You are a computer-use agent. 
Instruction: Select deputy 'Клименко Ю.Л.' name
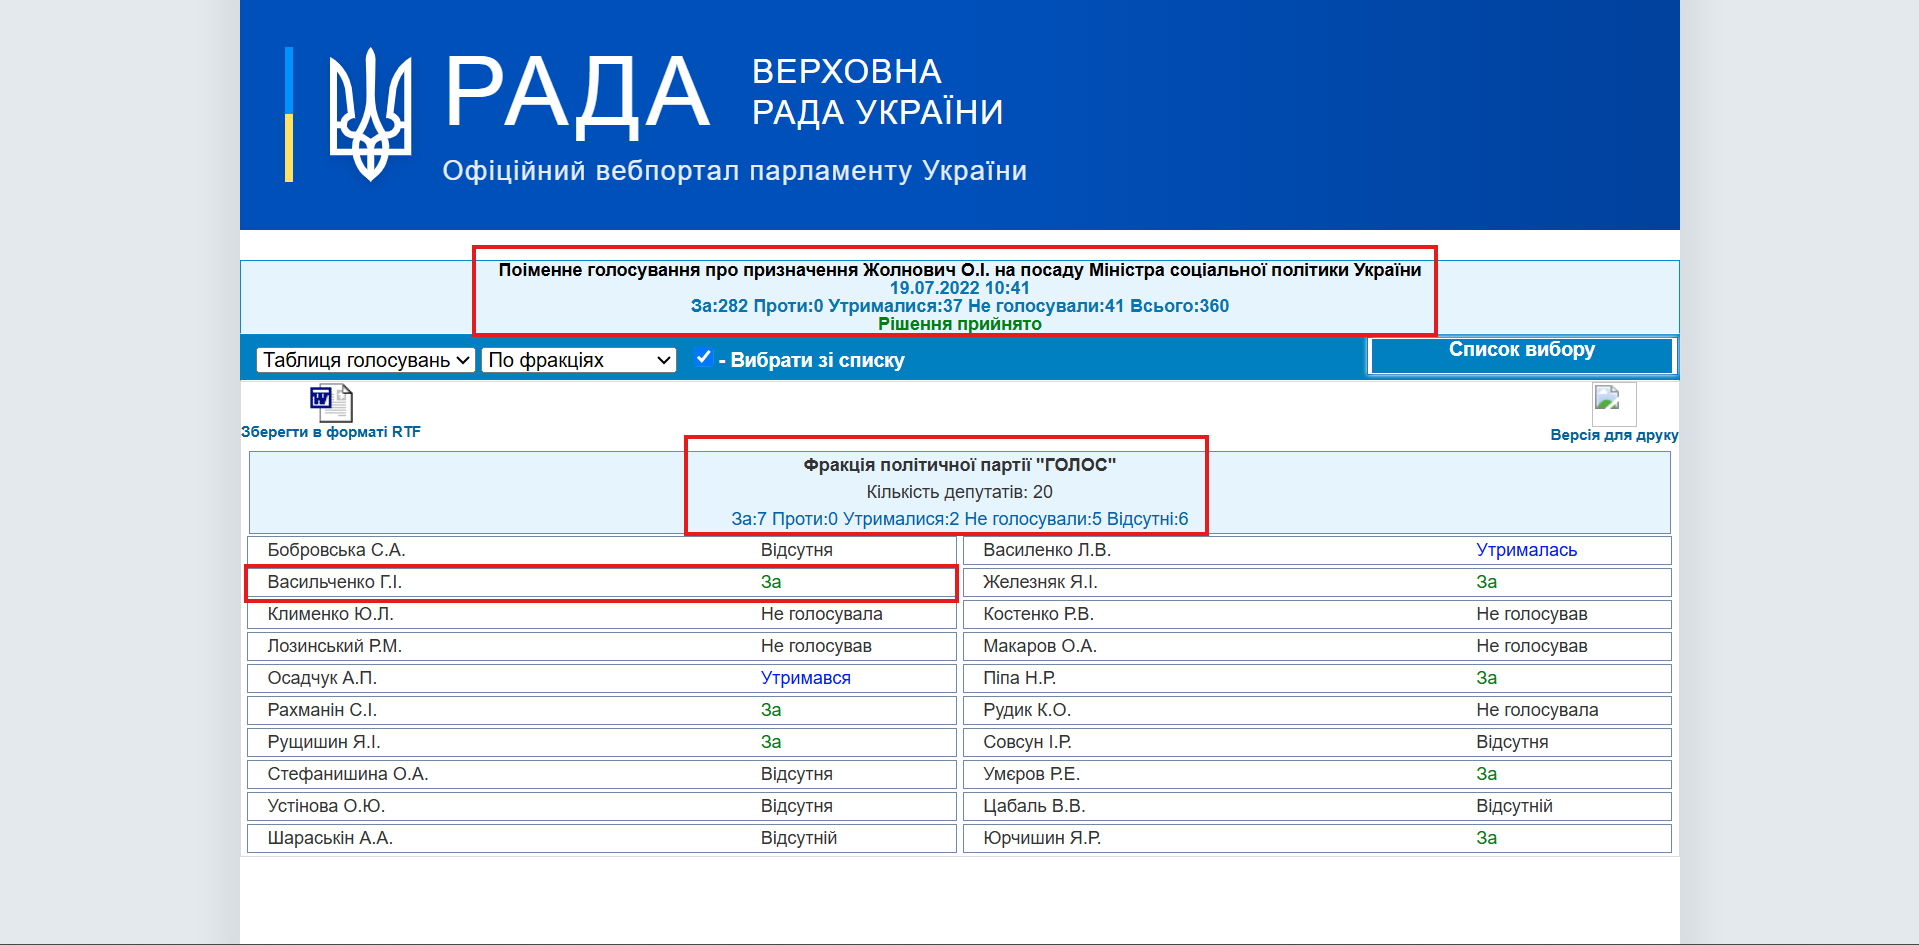[331, 614]
